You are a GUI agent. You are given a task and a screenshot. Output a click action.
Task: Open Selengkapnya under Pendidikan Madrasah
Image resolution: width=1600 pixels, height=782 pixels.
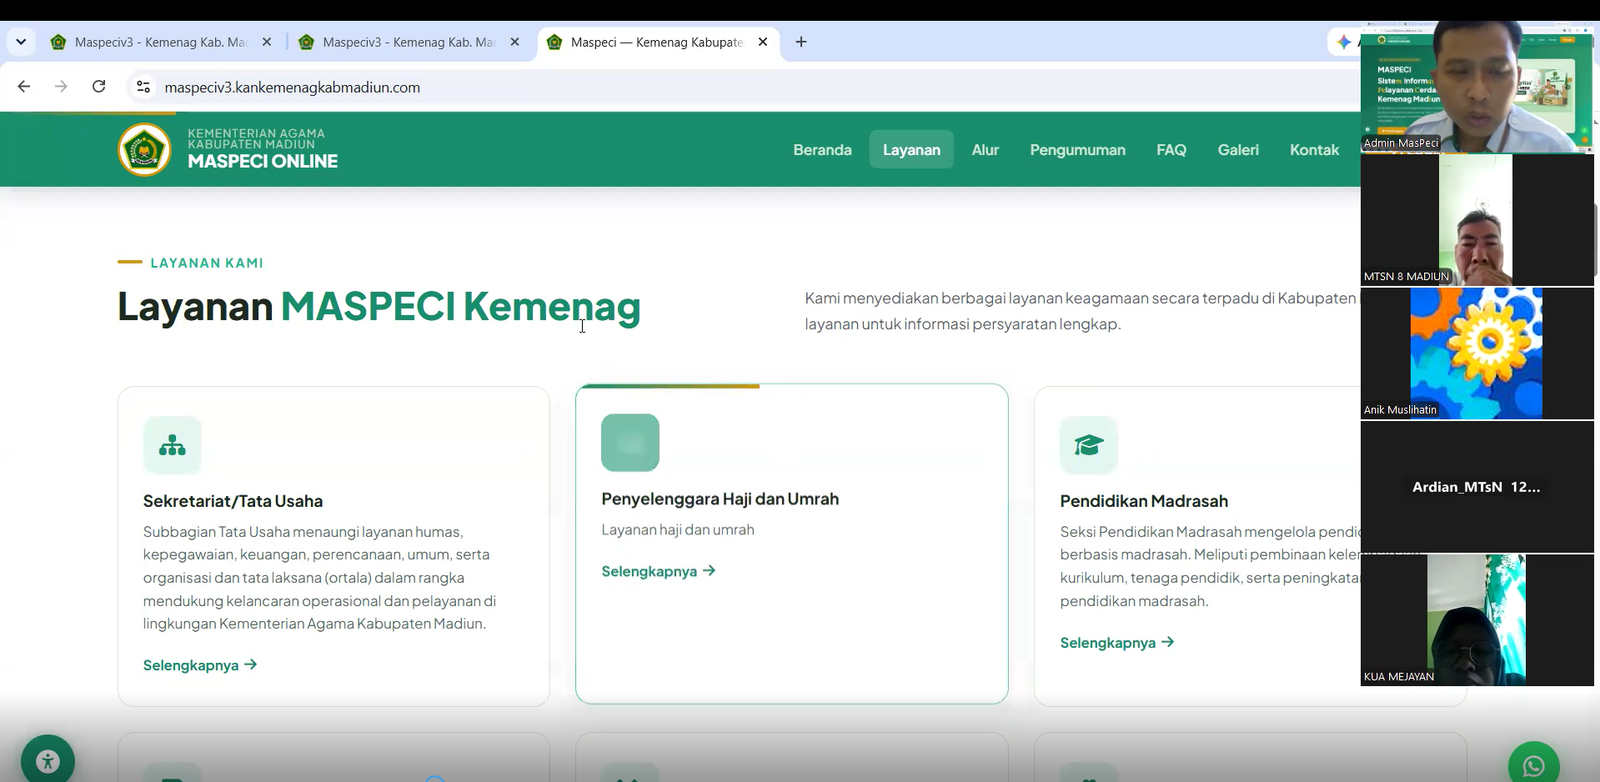(x=1117, y=643)
